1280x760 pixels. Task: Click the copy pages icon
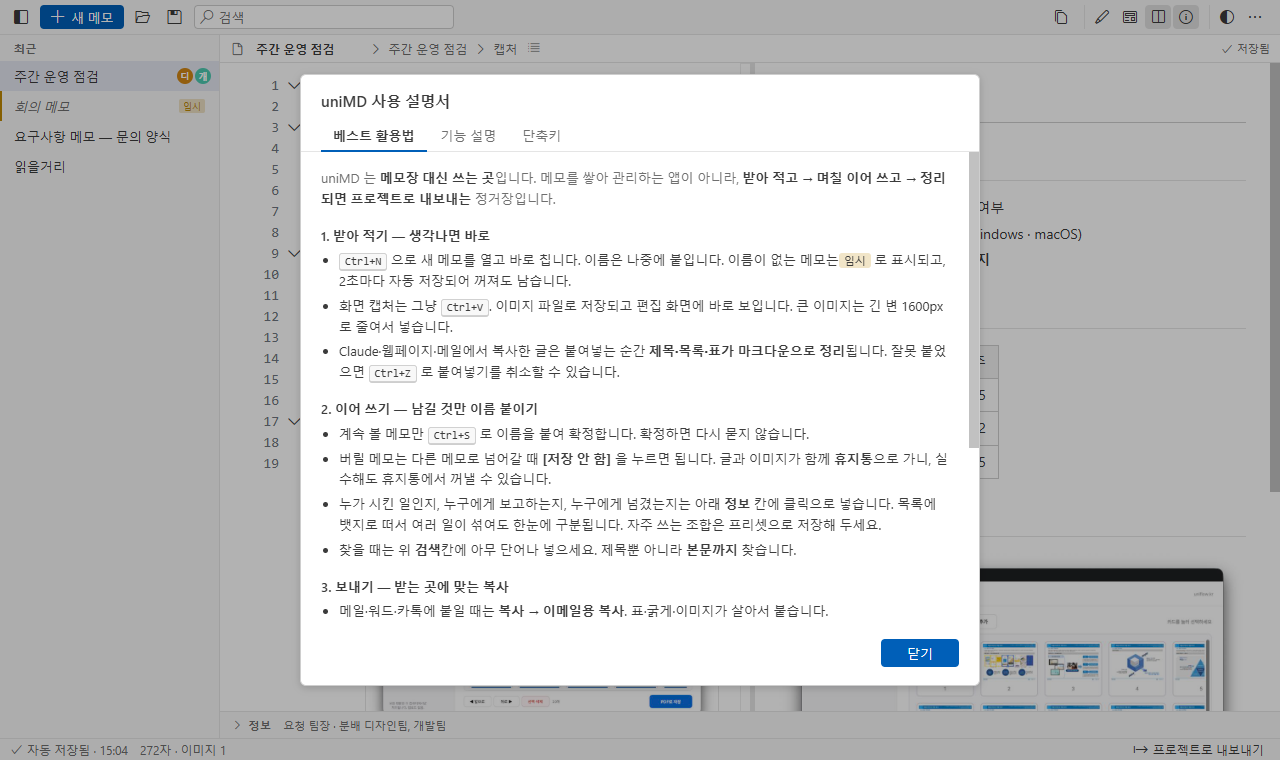[1061, 17]
